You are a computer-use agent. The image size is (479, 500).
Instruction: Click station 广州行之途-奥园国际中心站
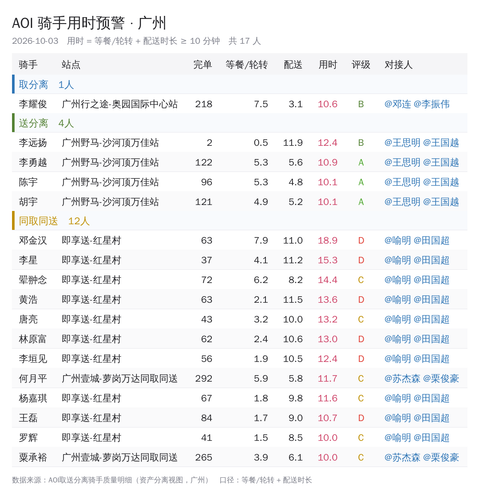[119, 104]
